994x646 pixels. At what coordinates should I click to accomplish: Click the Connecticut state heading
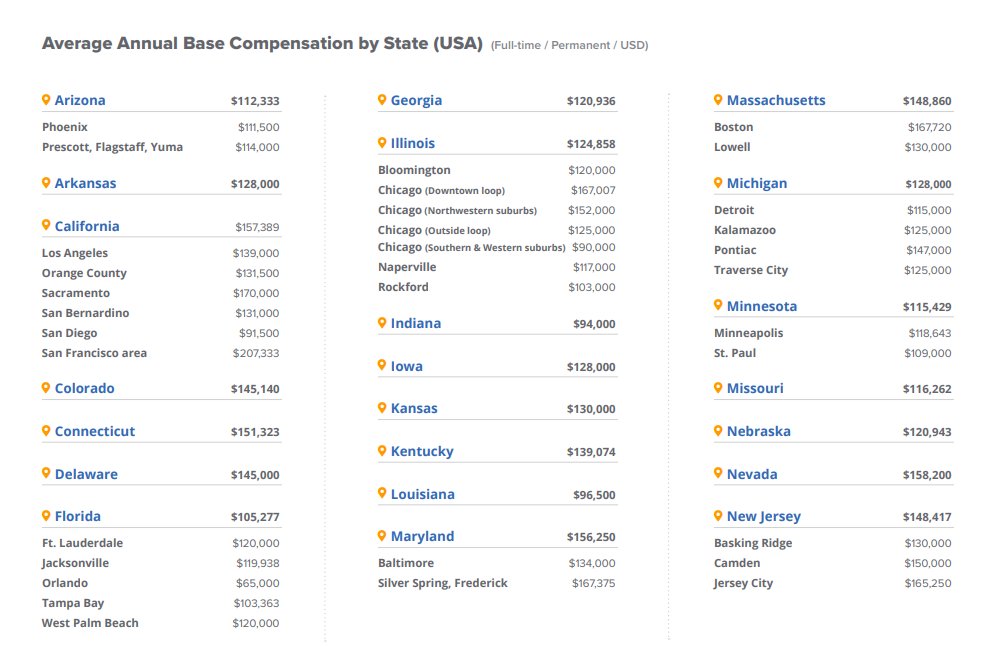pyautogui.click(x=94, y=431)
